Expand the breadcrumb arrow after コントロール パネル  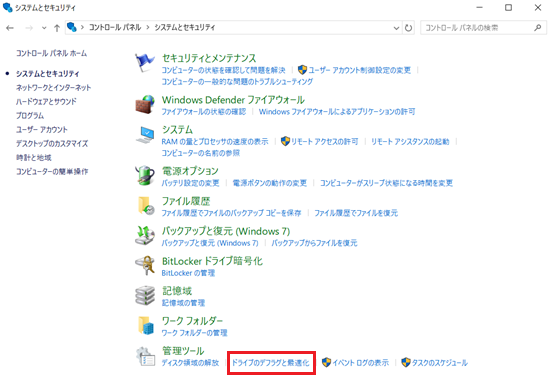click(148, 27)
